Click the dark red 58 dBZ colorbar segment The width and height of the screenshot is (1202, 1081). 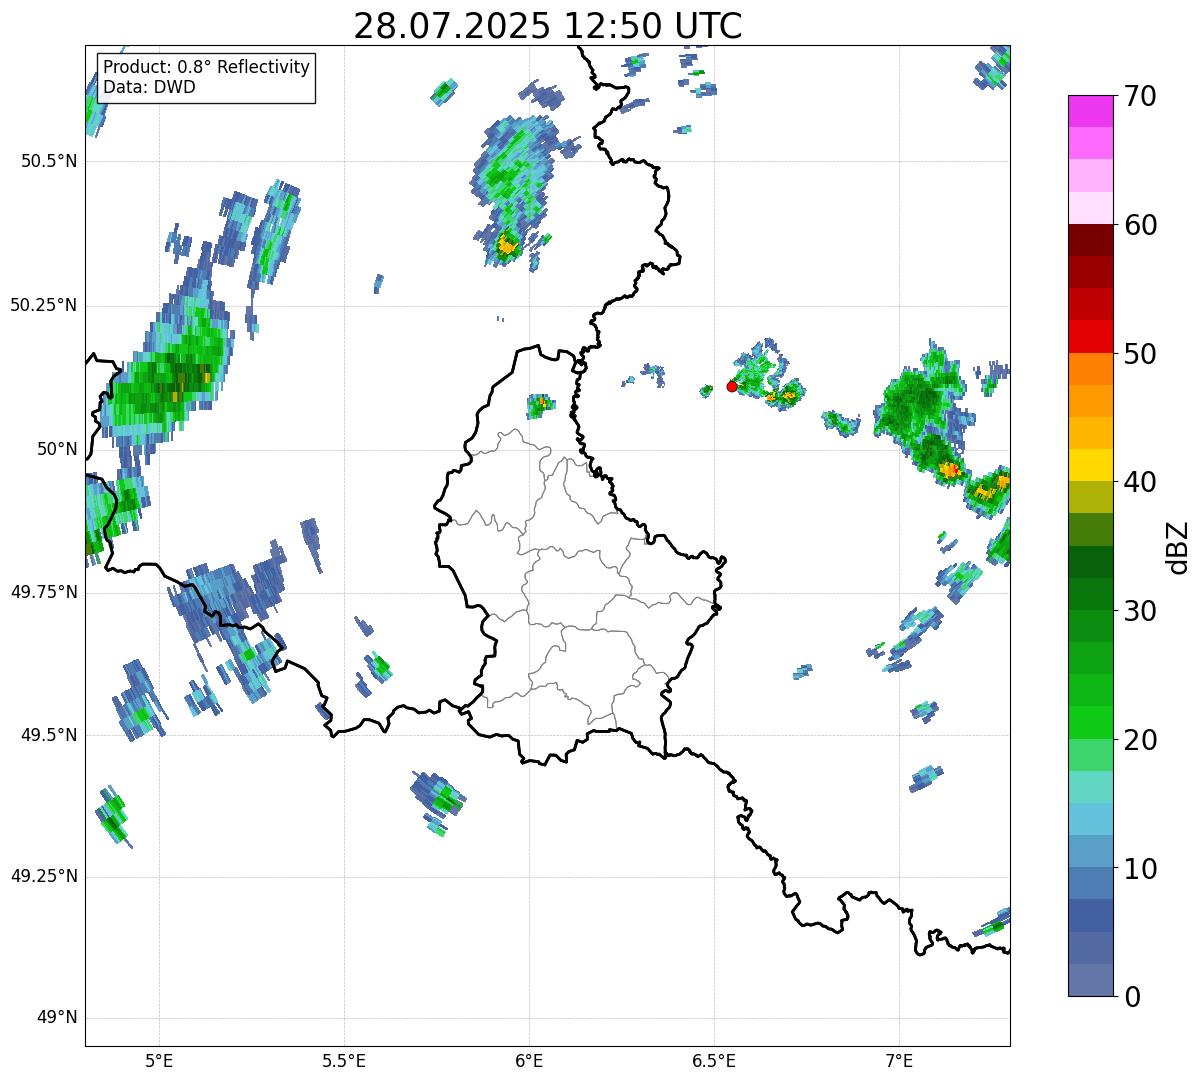click(1090, 240)
